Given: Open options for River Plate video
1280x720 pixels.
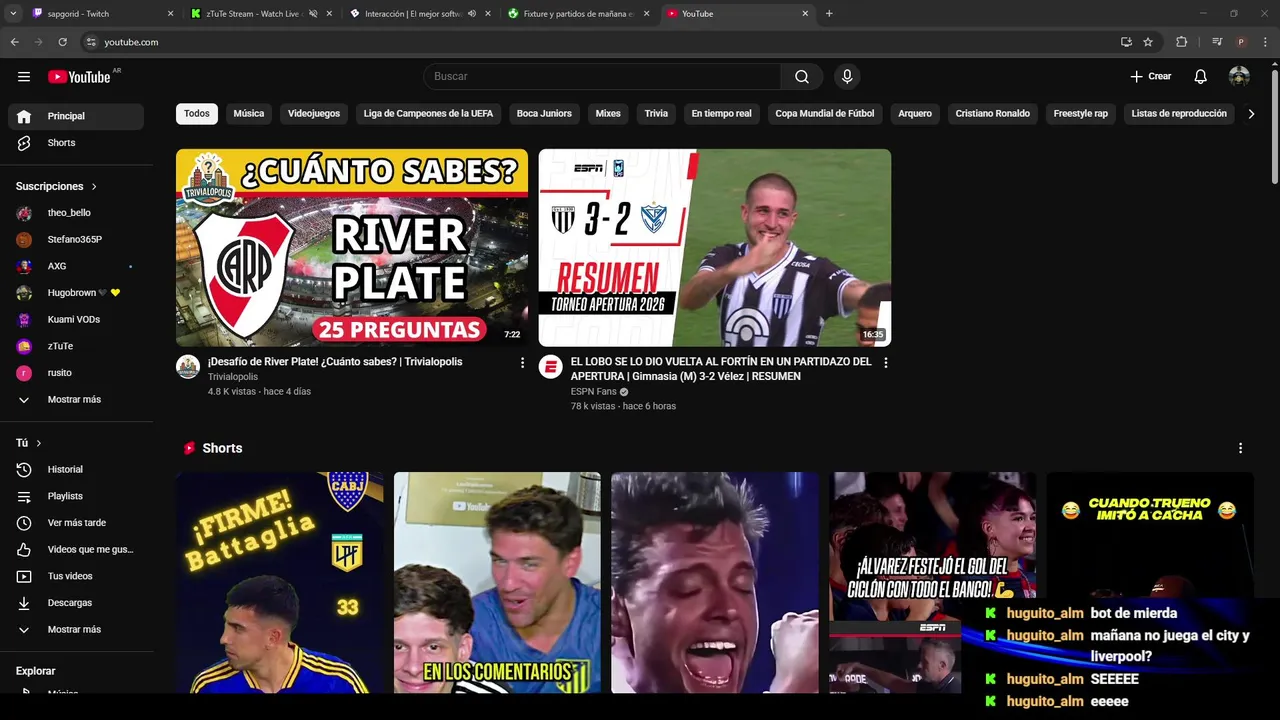Looking at the screenshot, I should (x=522, y=363).
